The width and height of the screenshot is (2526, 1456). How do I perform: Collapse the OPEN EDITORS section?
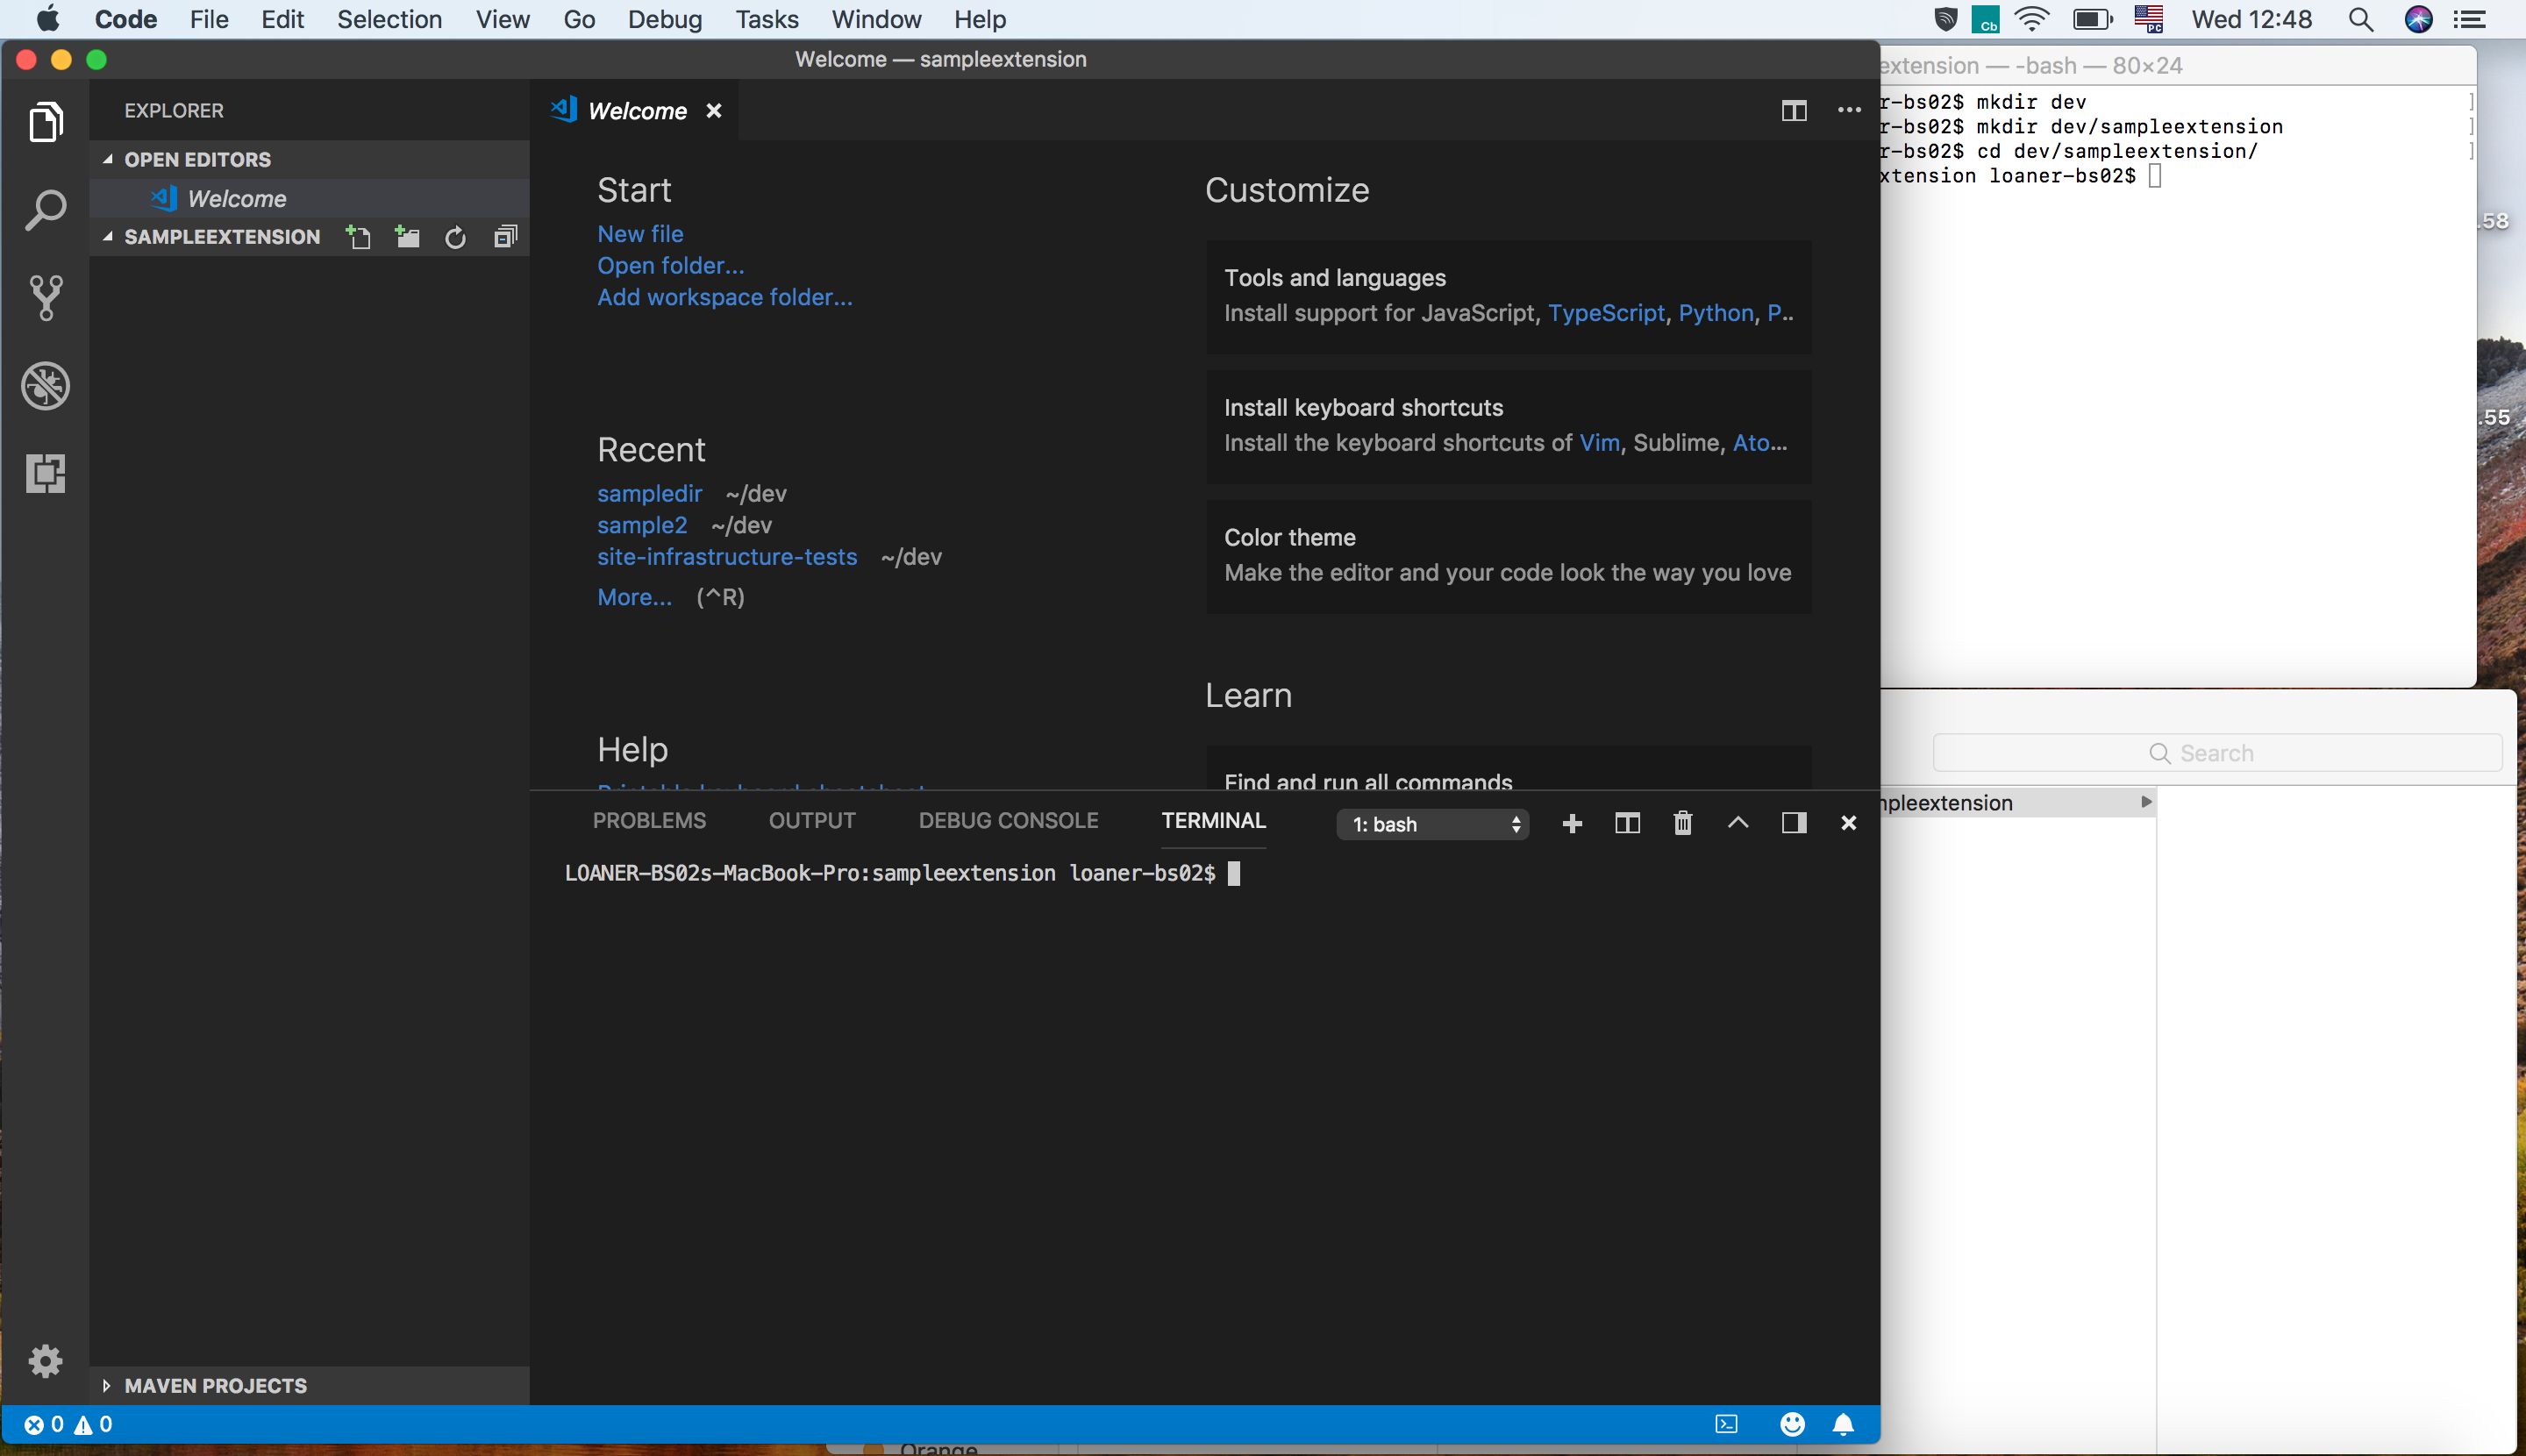[197, 159]
